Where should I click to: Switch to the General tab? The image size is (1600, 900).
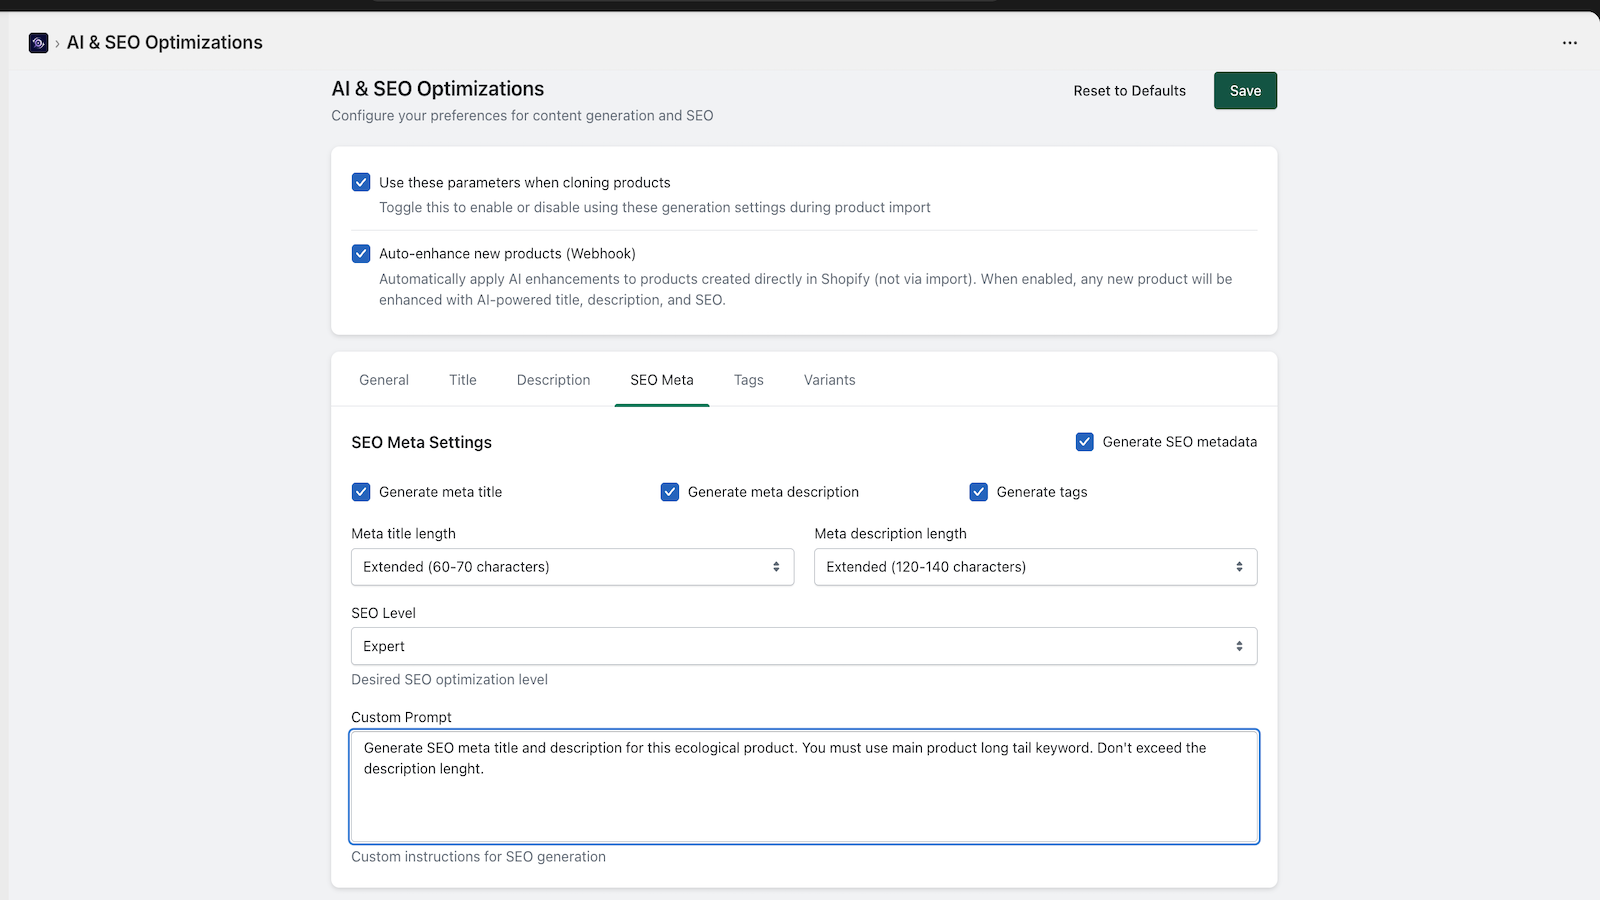pyautogui.click(x=384, y=380)
